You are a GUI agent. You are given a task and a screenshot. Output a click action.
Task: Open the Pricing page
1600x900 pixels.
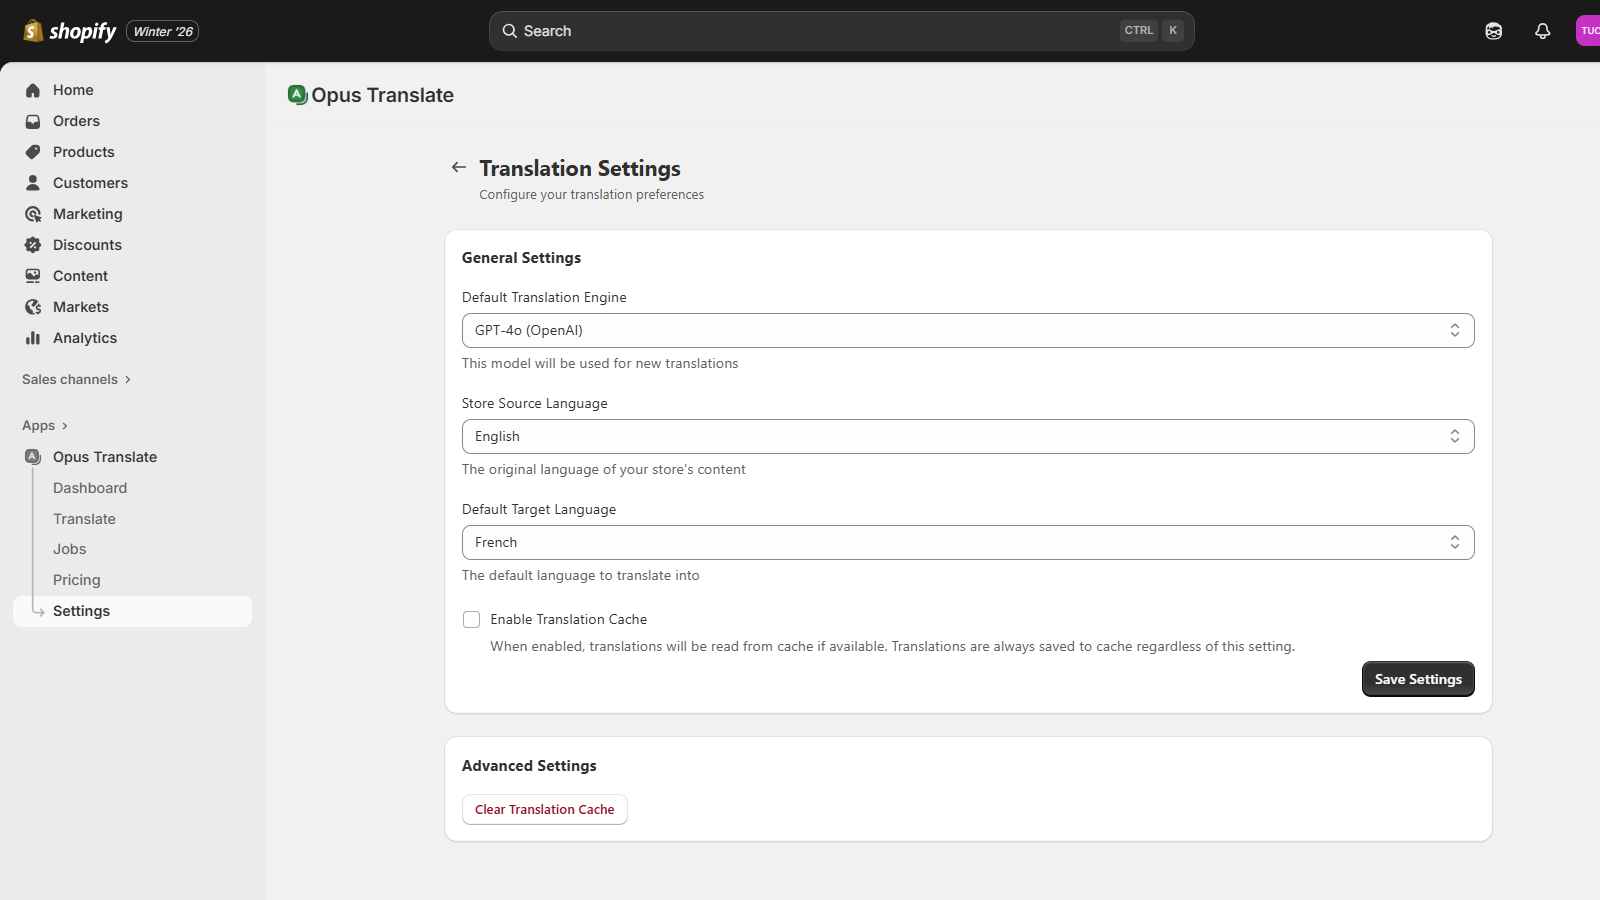click(76, 579)
